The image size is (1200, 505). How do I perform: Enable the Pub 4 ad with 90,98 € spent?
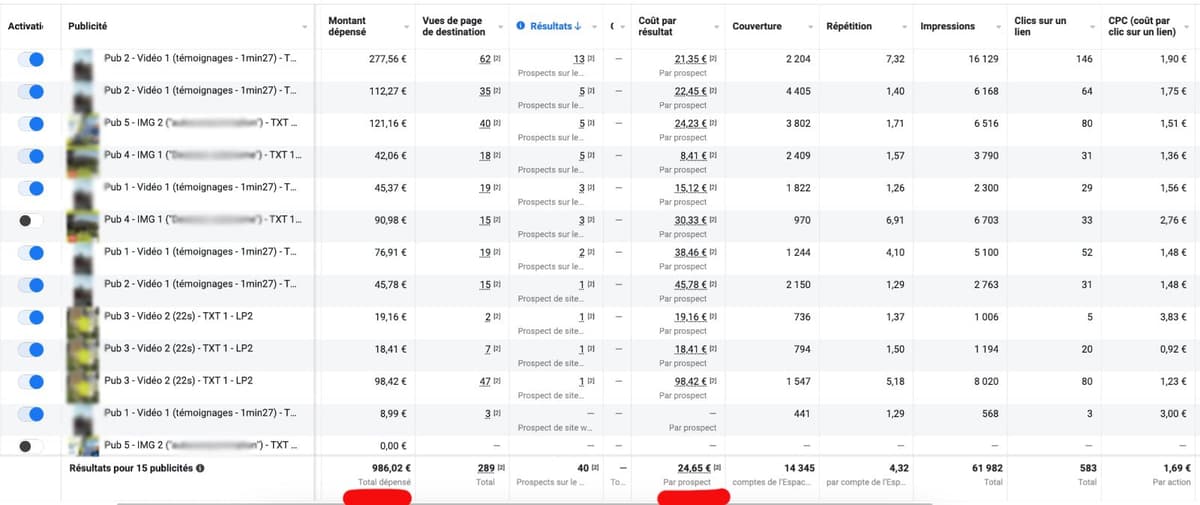31,220
